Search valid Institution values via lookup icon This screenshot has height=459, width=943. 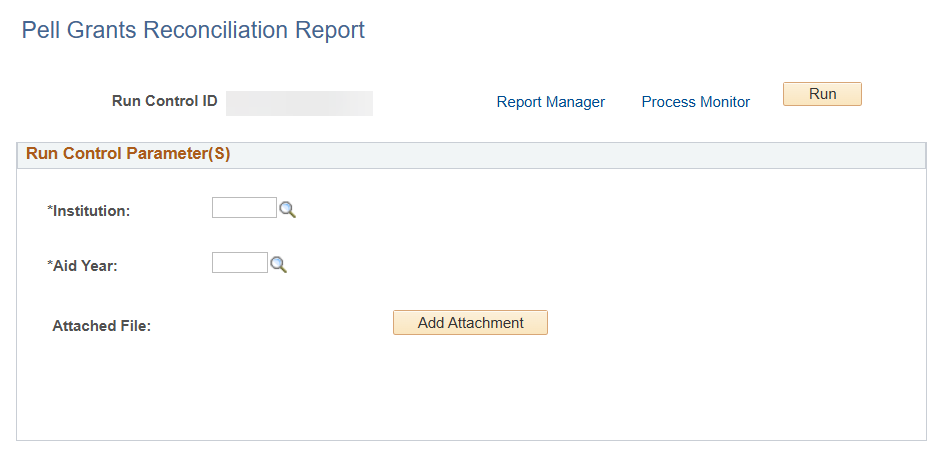pos(287,209)
